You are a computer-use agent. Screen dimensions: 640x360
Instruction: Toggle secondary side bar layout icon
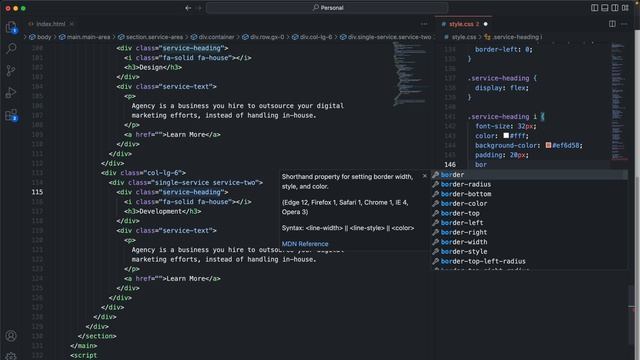tap(615, 8)
